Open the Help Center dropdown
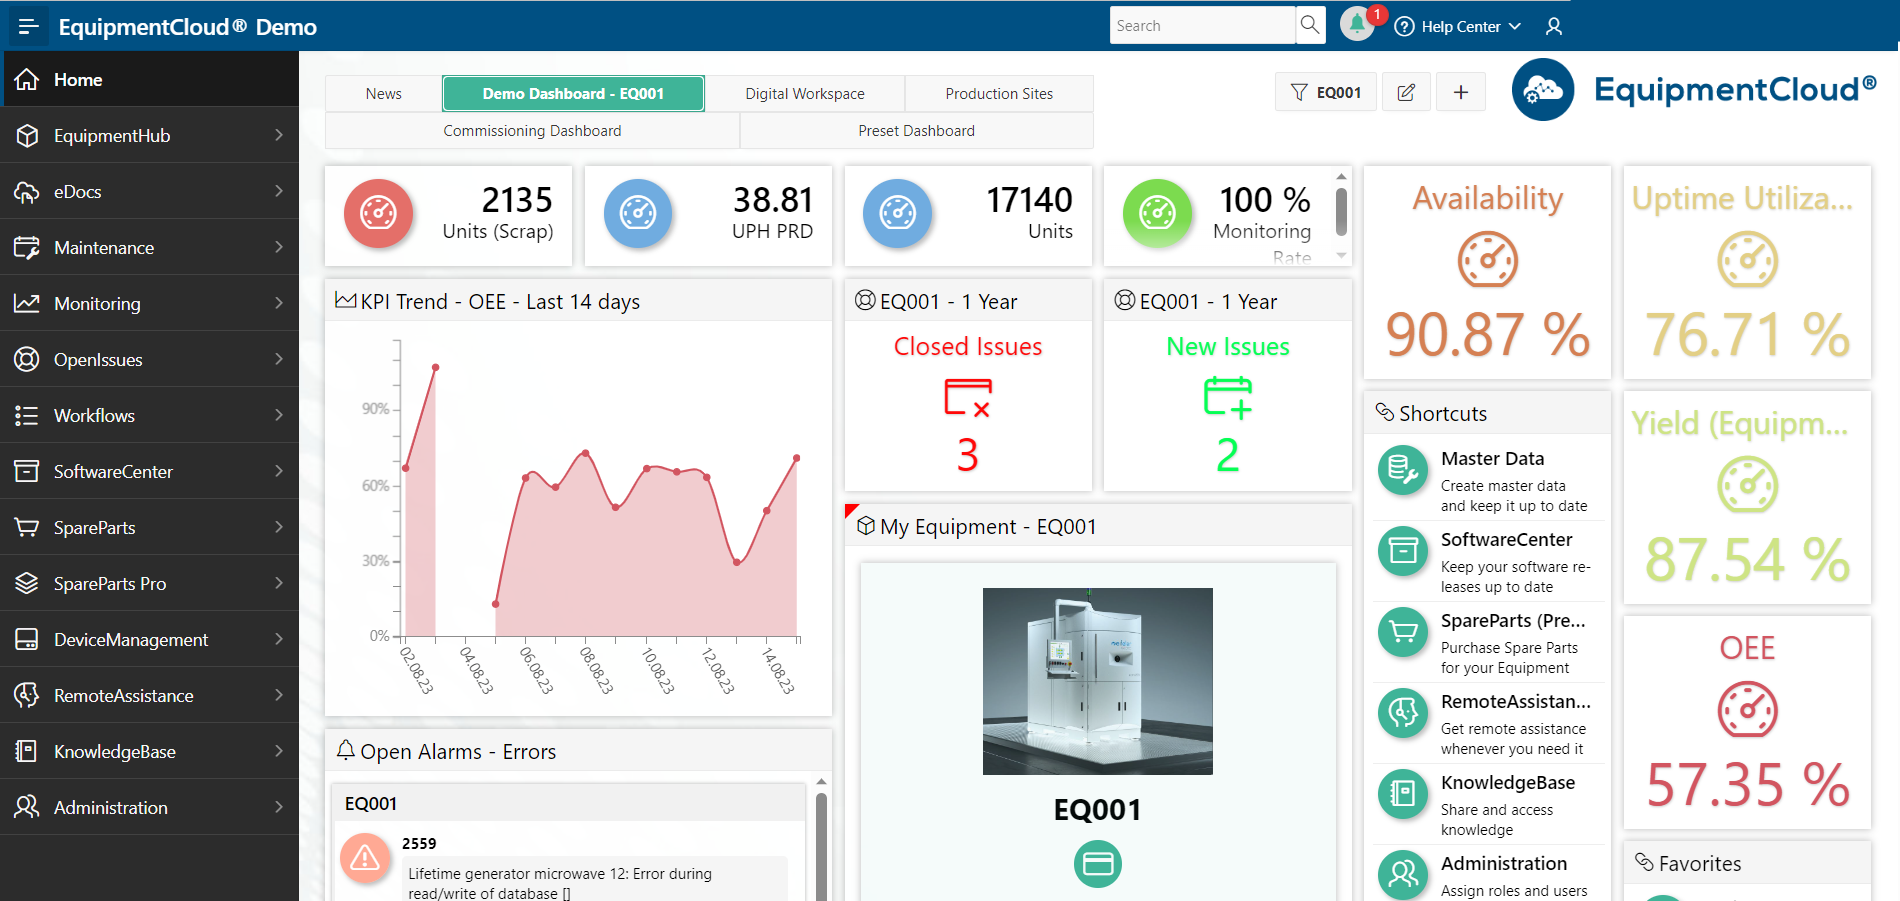The image size is (1900, 901). click(1457, 26)
